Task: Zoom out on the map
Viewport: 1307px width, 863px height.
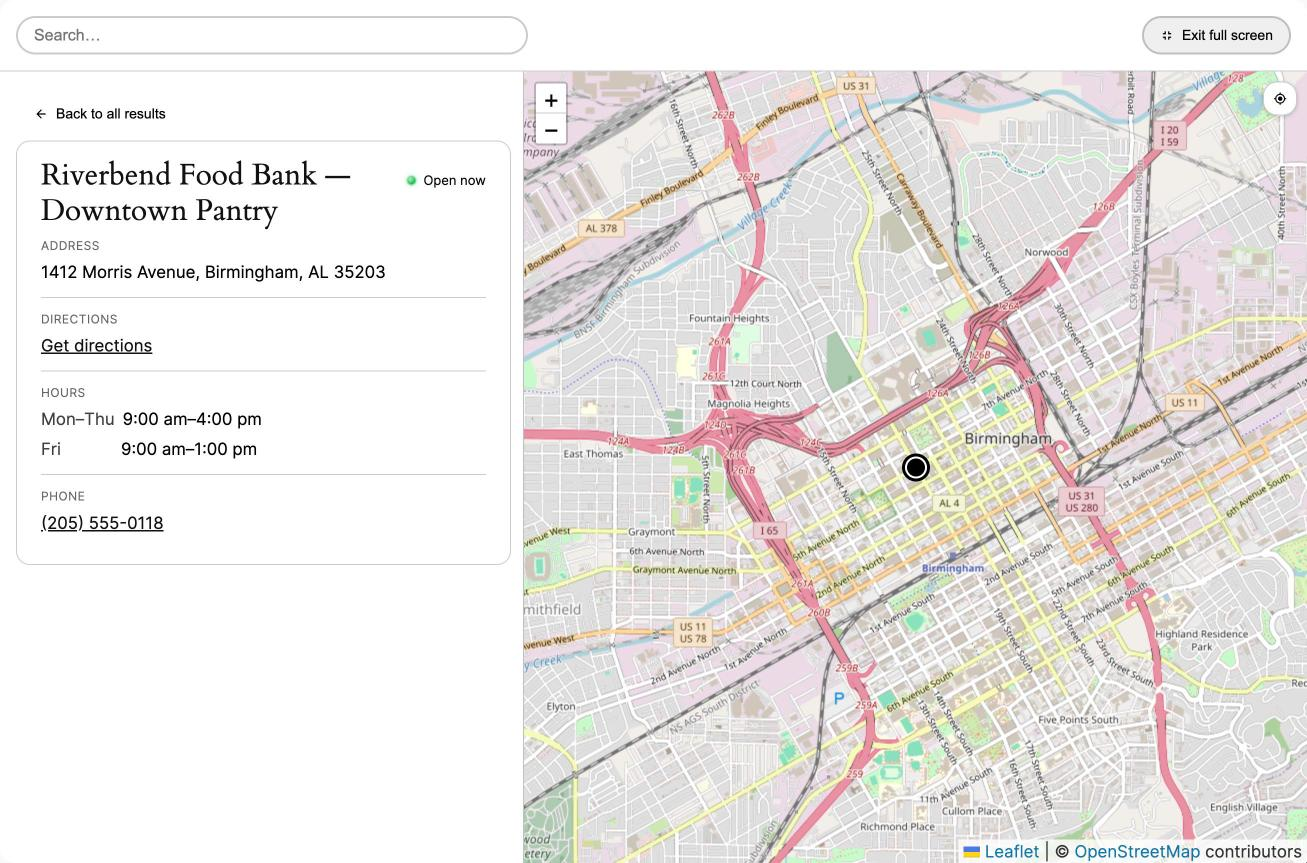Action: (x=551, y=130)
